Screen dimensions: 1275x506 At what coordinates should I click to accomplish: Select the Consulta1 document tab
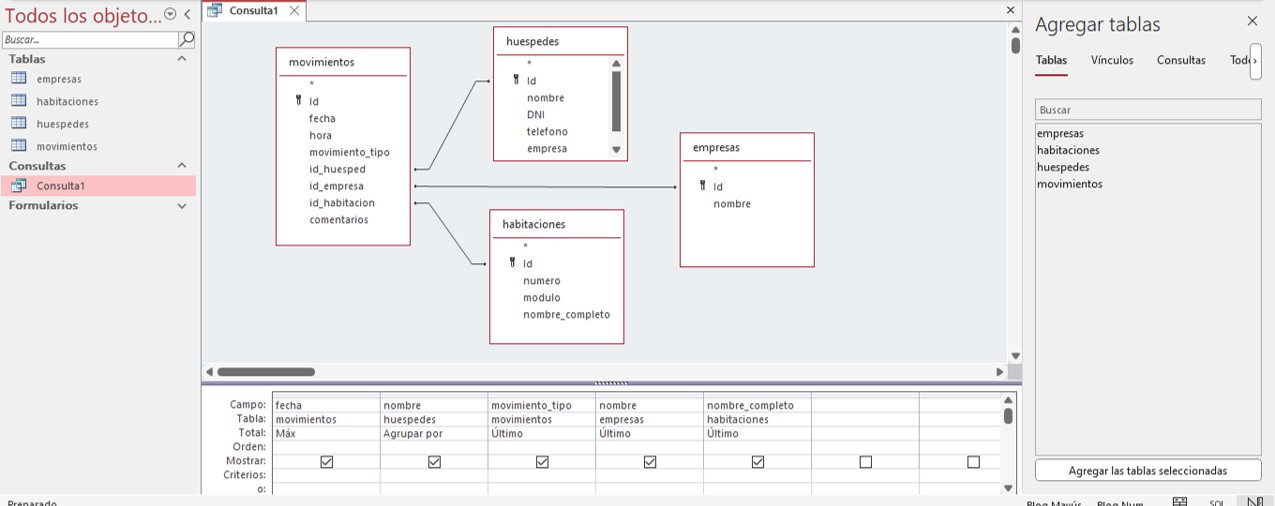[x=253, y=10]
